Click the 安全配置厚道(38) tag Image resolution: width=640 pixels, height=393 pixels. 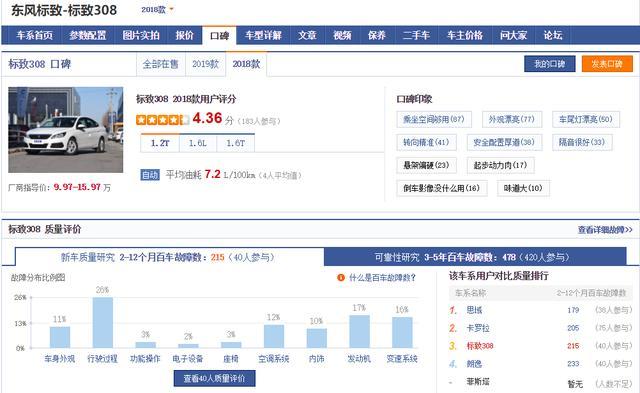(504, 142)
